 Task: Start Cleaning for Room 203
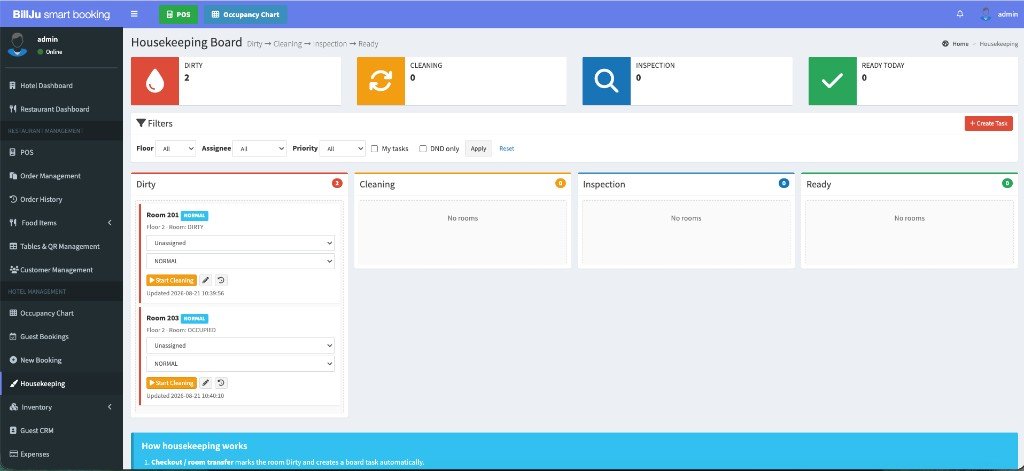coord(172,383)
